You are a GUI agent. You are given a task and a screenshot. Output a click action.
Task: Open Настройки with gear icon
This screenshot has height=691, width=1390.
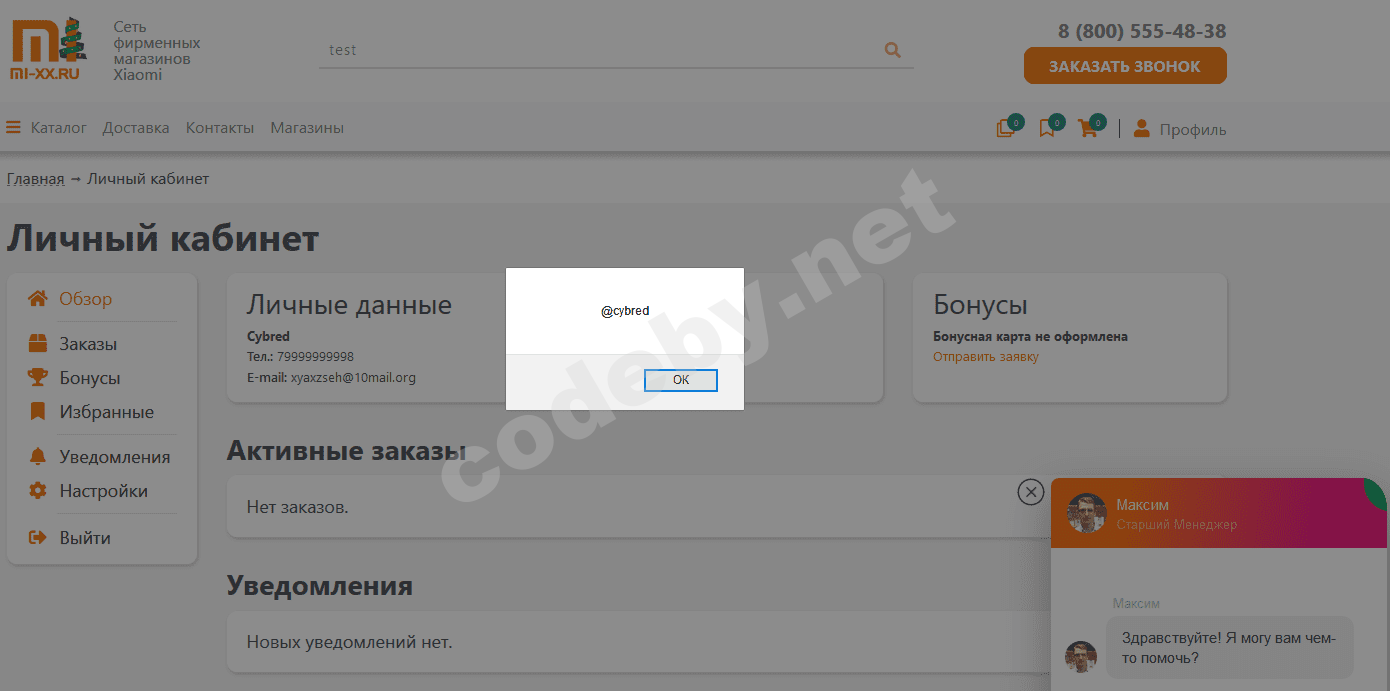[x=103, y=491]
